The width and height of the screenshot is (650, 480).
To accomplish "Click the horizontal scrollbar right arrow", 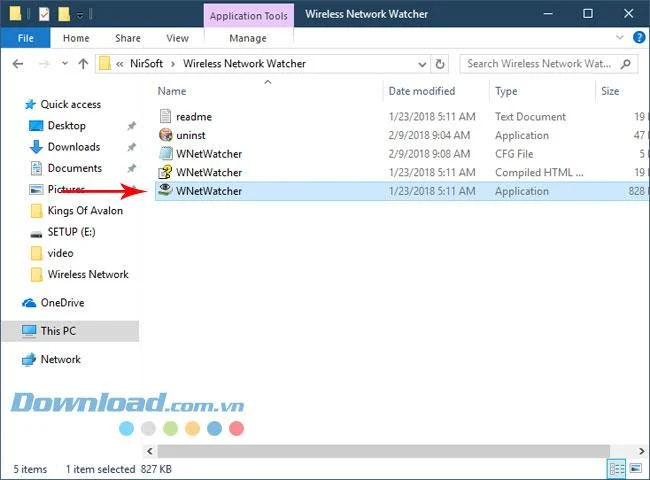I will (641, 451).
